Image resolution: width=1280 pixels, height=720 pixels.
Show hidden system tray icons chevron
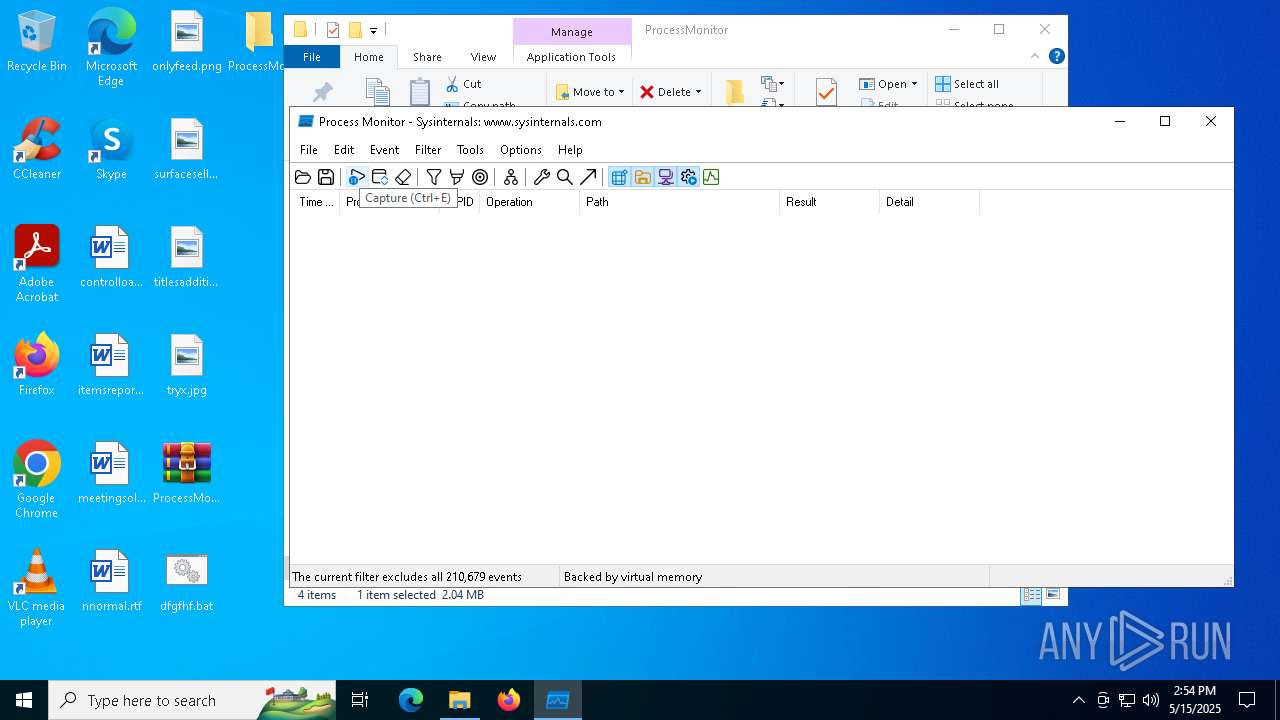(1078, 700)
